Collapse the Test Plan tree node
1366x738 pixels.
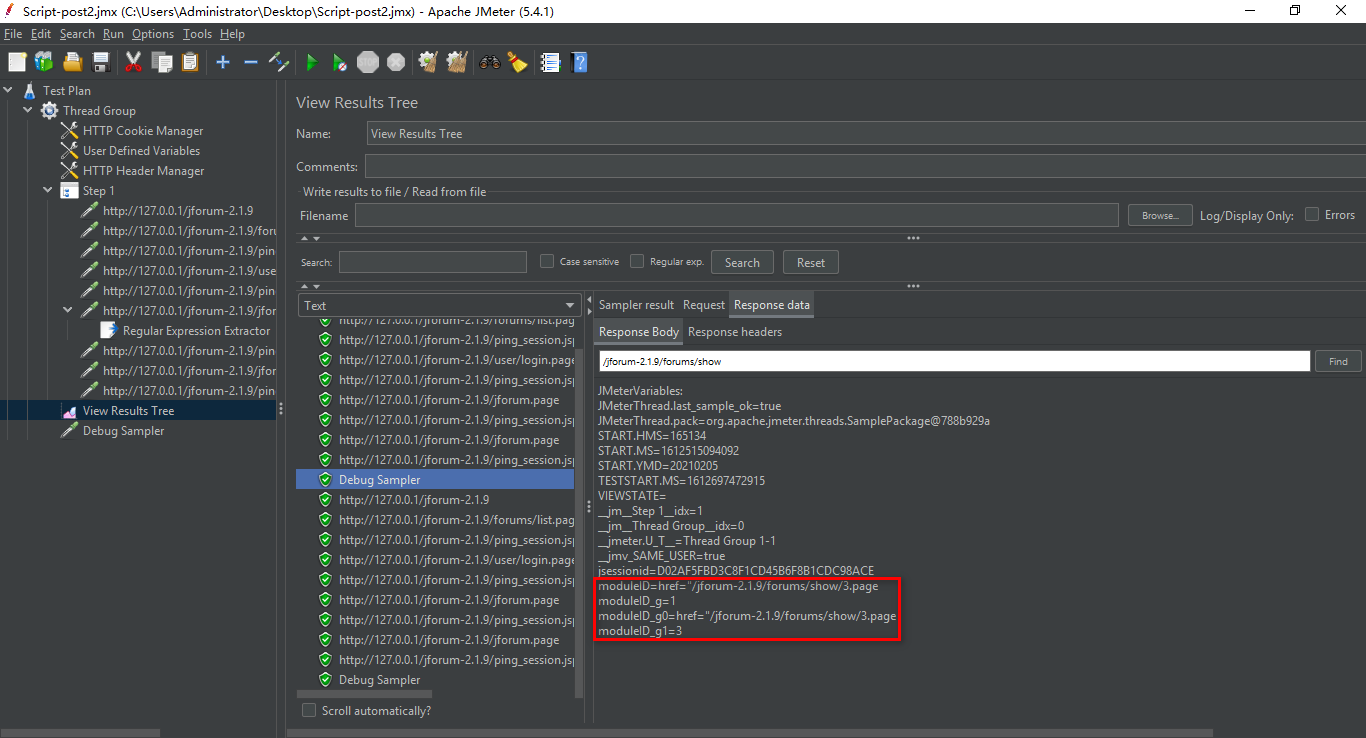click(x=8, y=90)
